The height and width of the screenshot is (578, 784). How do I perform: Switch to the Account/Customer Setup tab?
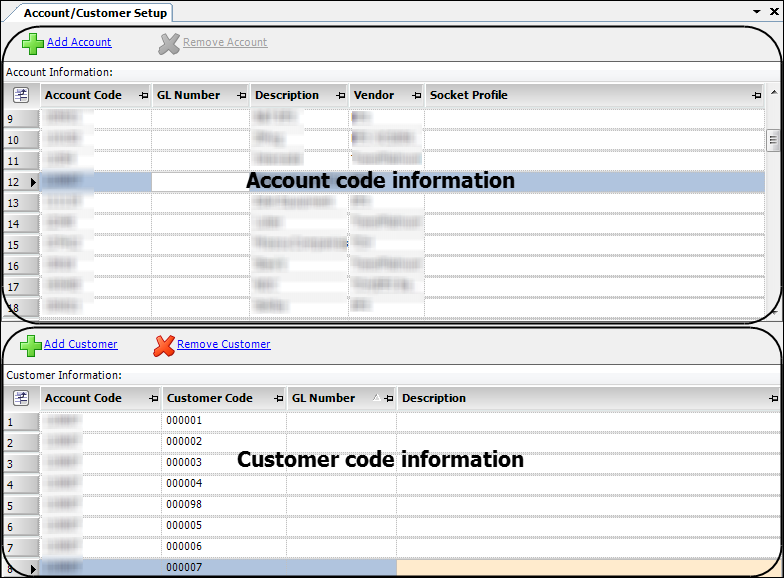[x=95, y=13]
